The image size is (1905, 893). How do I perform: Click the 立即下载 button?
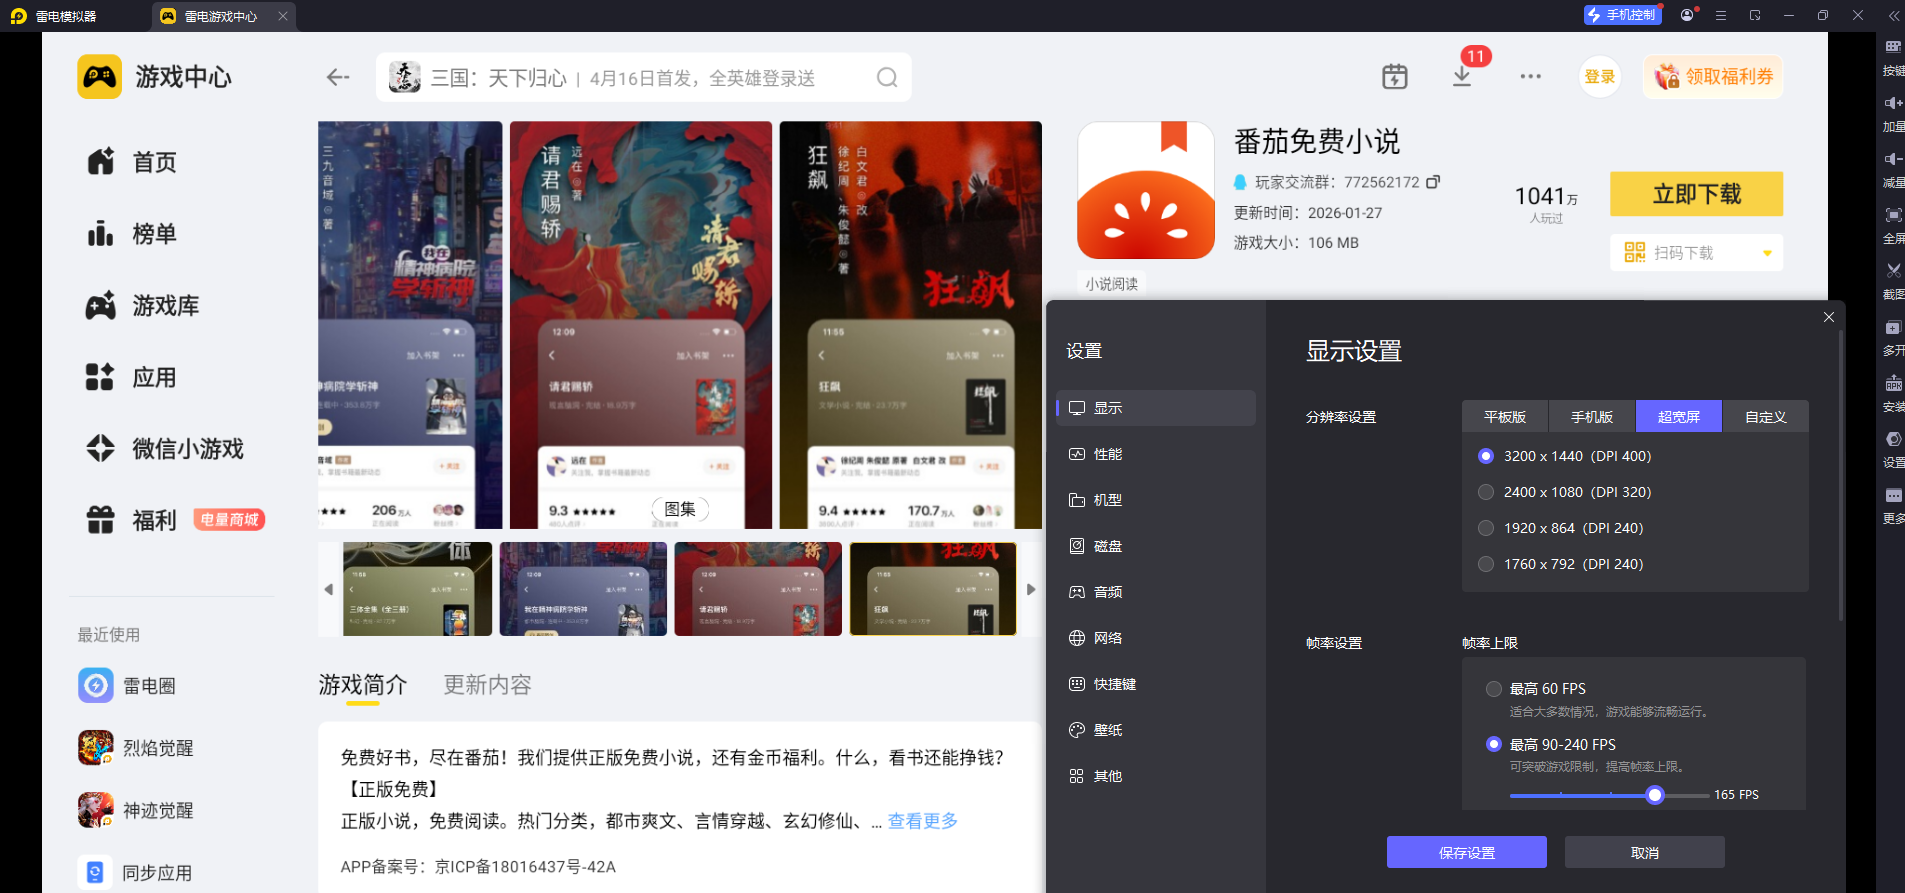click(1696, 194)
